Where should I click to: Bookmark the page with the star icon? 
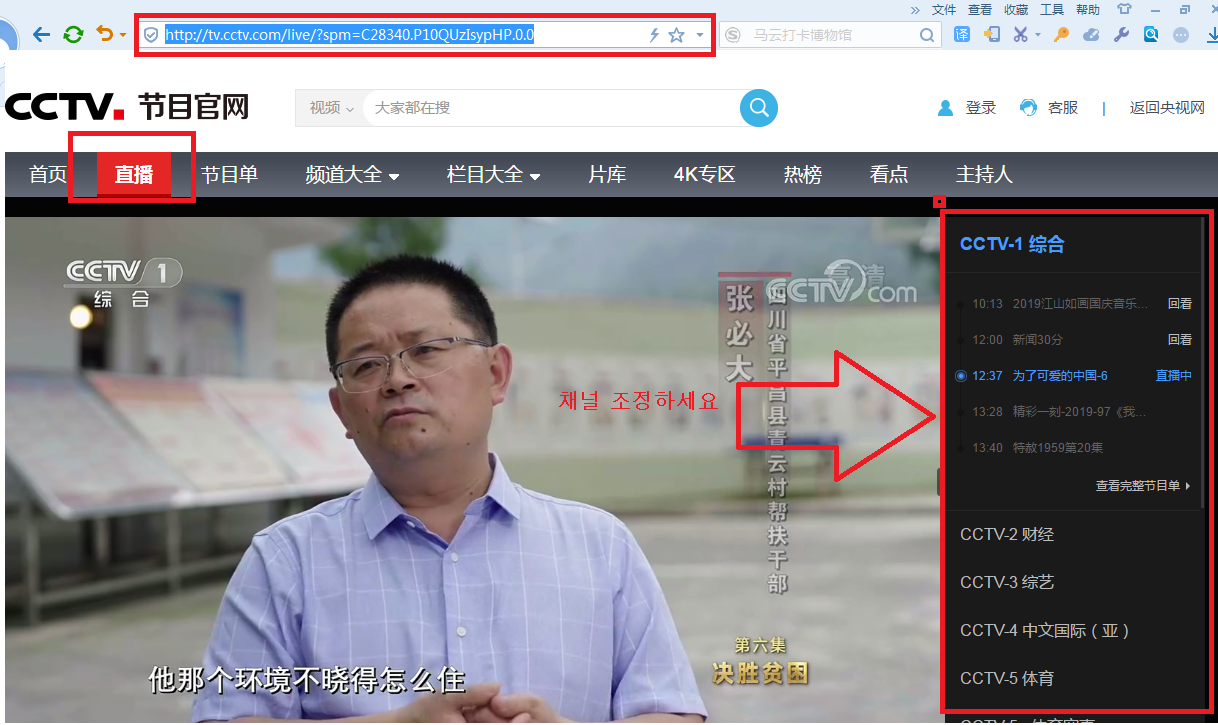point(677,35)
